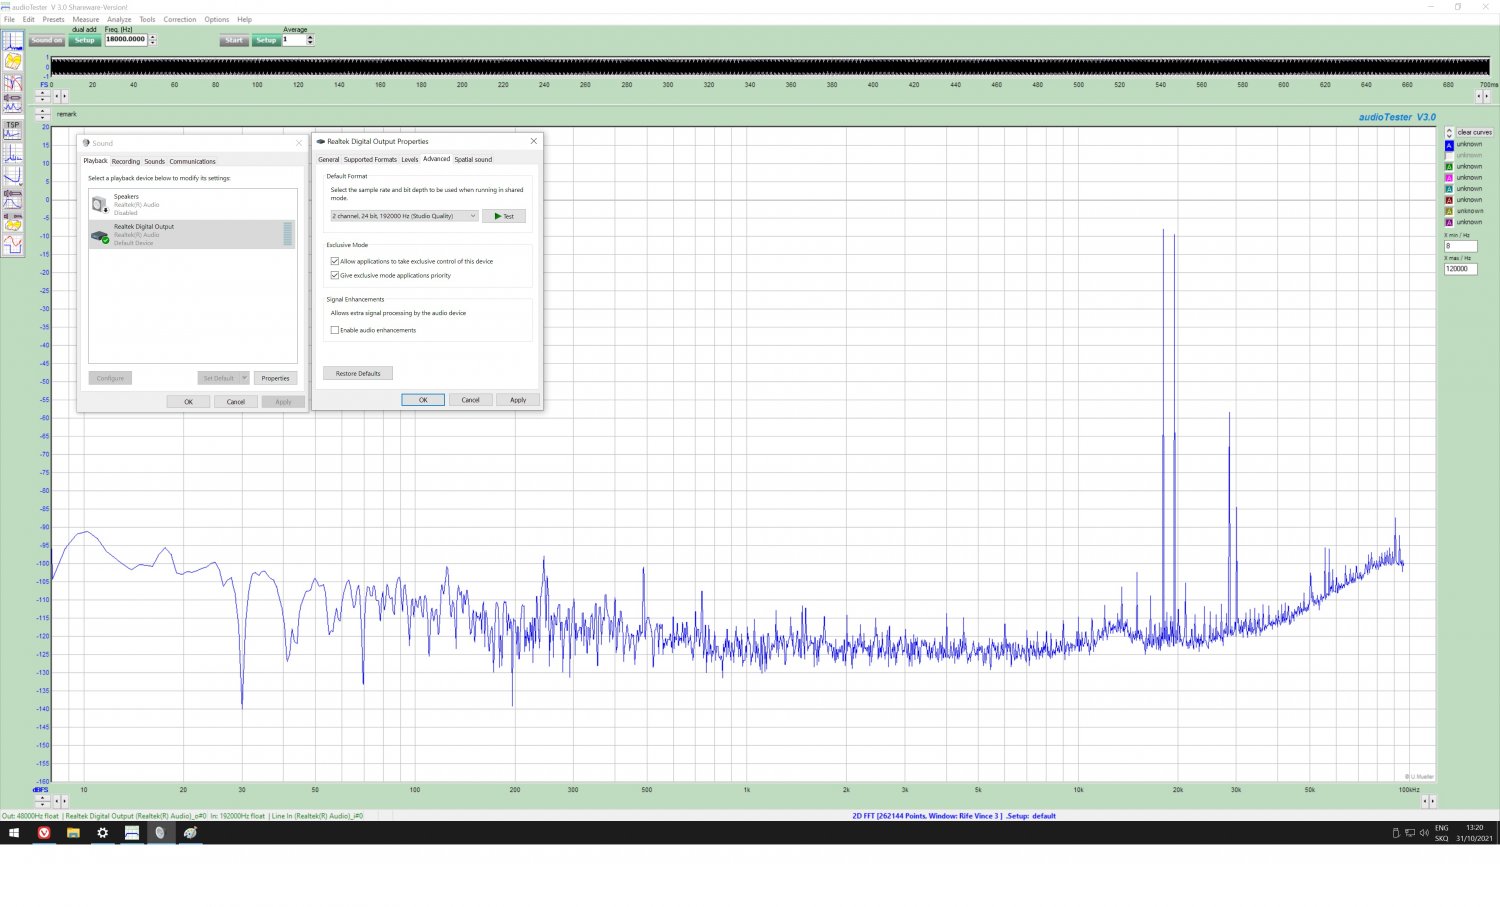Open File Explorer from the taskbar
This screenshot has height=907, width=1500.
(73, 832)
